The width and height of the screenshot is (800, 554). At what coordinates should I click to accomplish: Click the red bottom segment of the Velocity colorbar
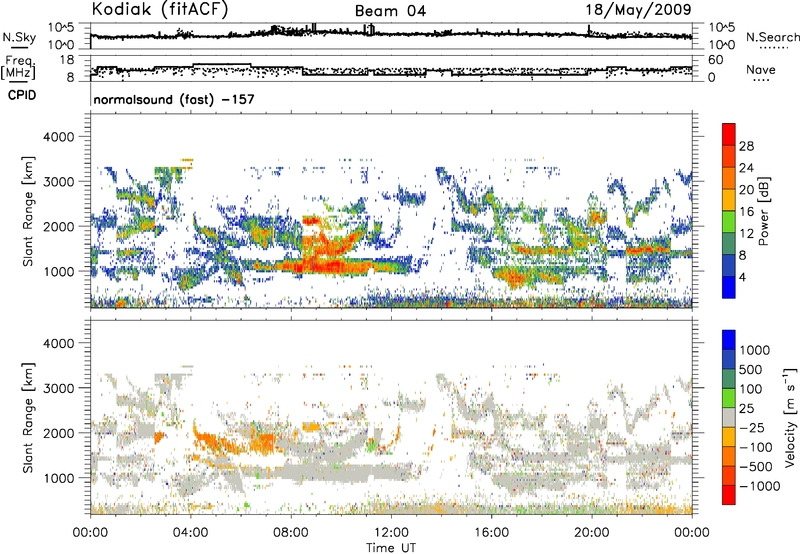(x=729, y=495)
